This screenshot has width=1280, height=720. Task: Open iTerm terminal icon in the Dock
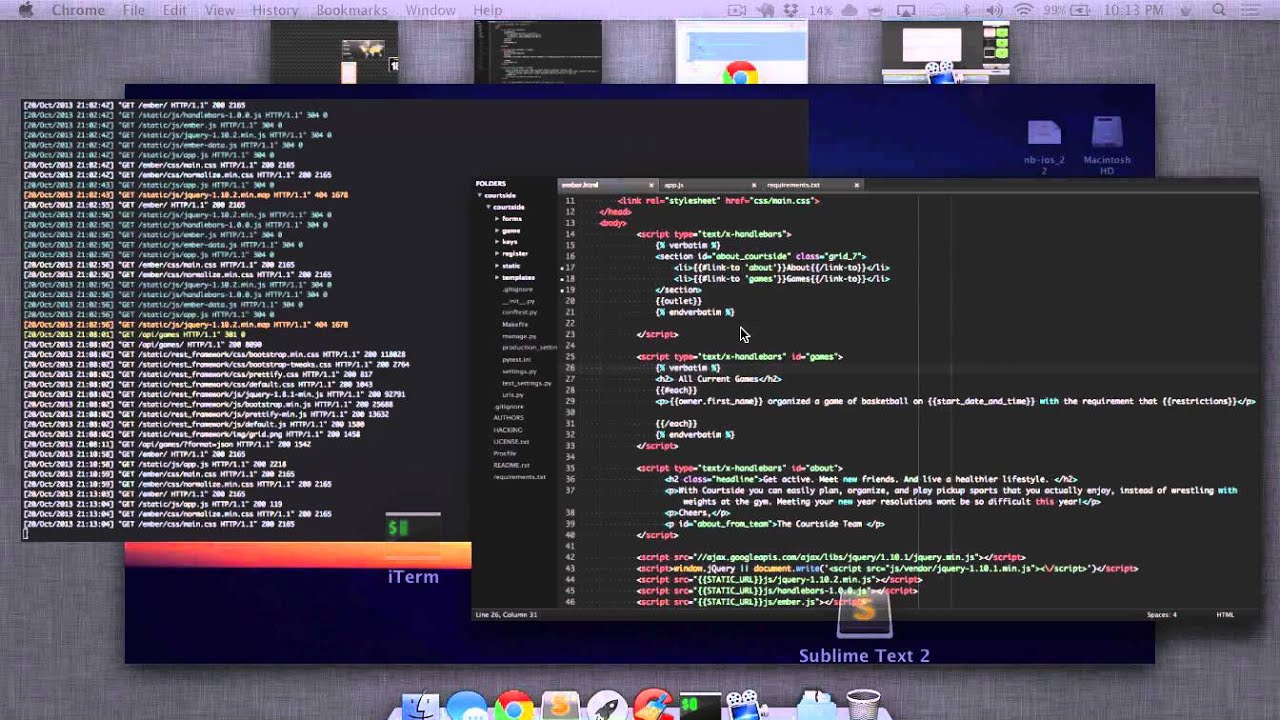point(700,707)
